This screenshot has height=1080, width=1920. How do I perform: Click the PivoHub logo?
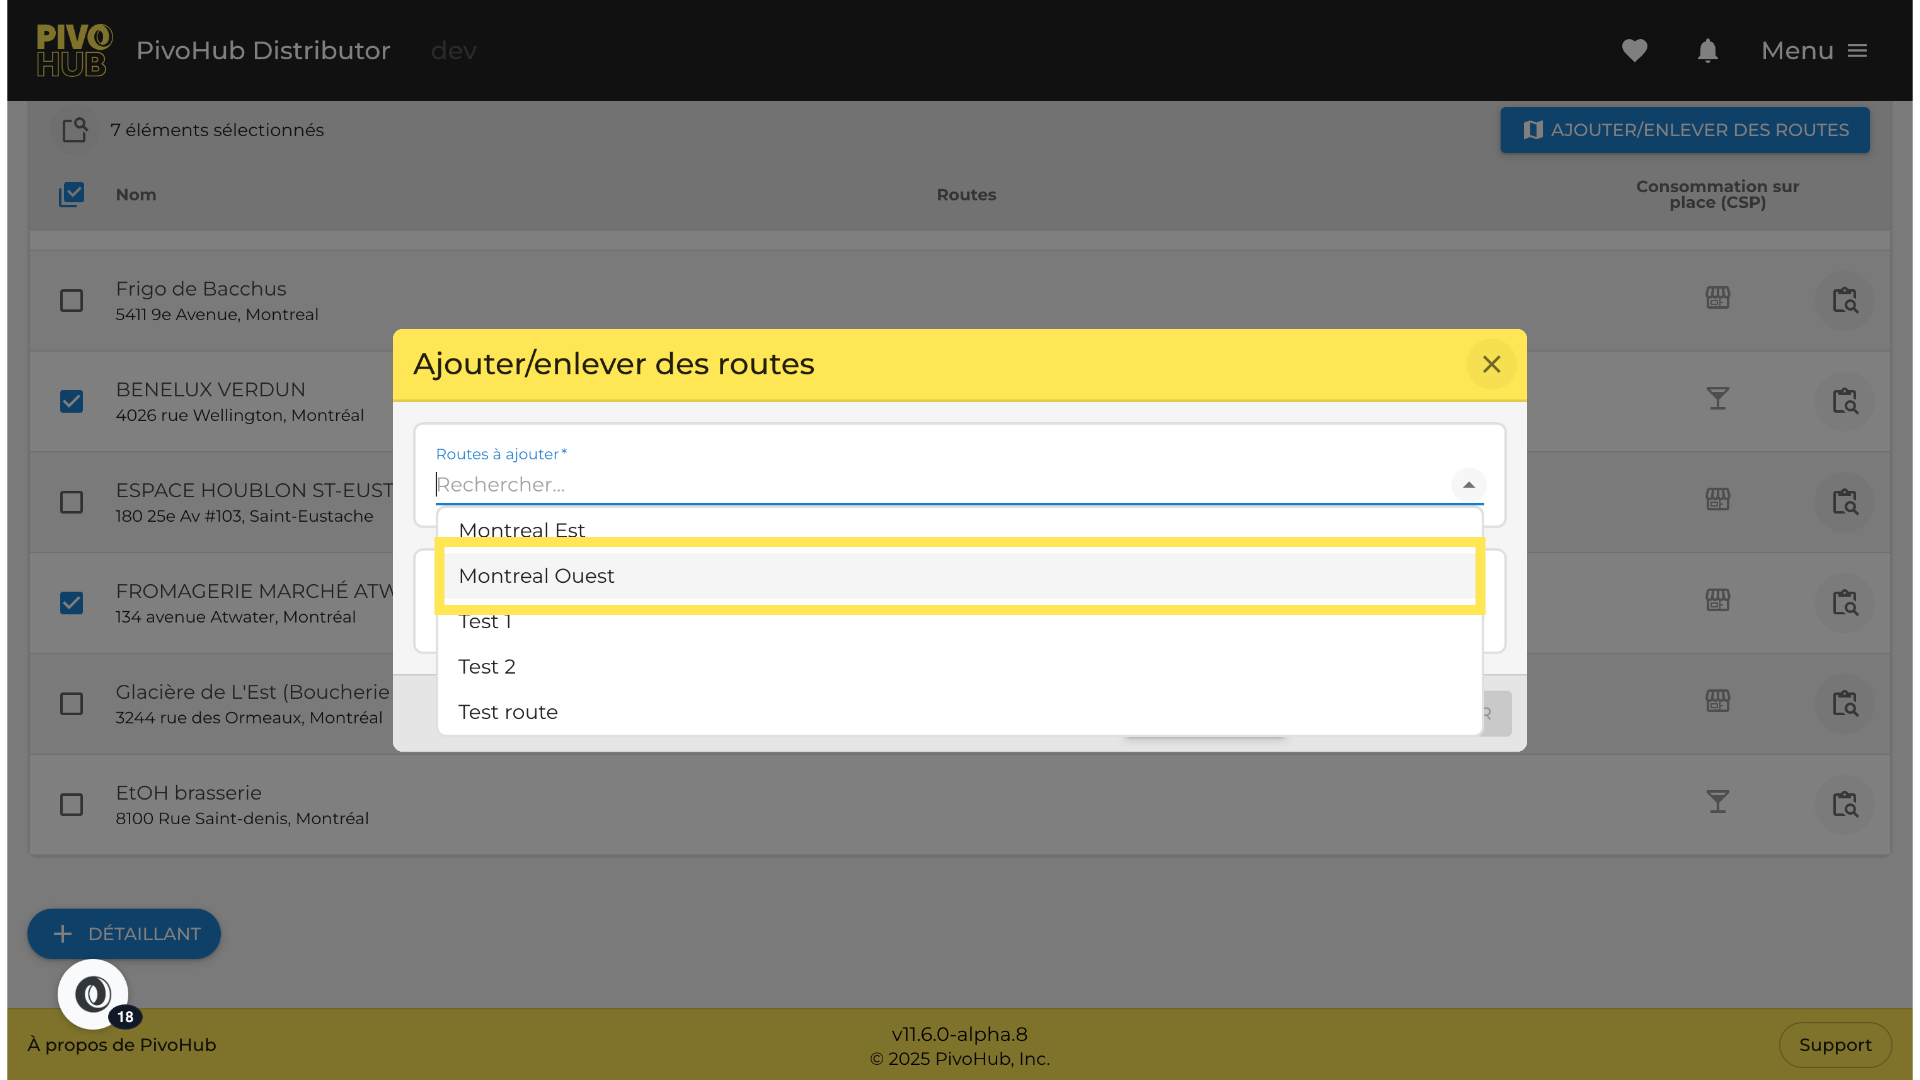(x=74, y=50)
